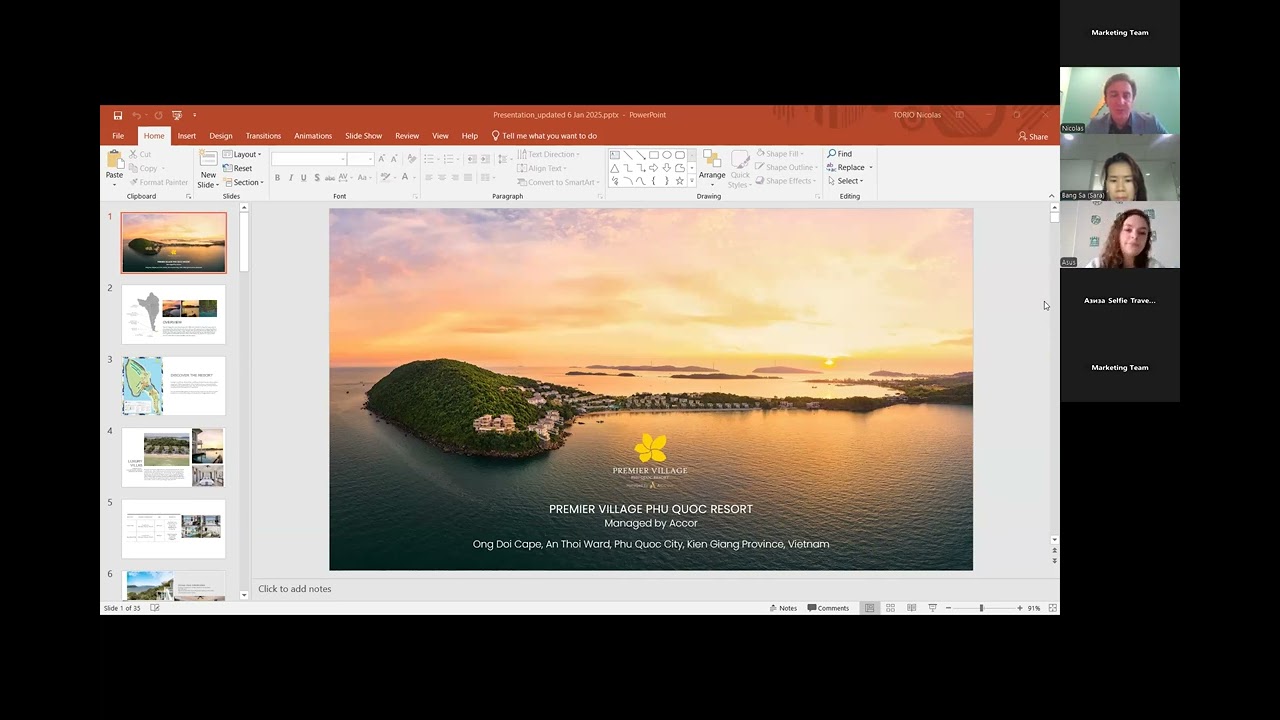Fit slide to current window
The height and width of the screenshot is (720, 1280).
tap(1052, 608)
